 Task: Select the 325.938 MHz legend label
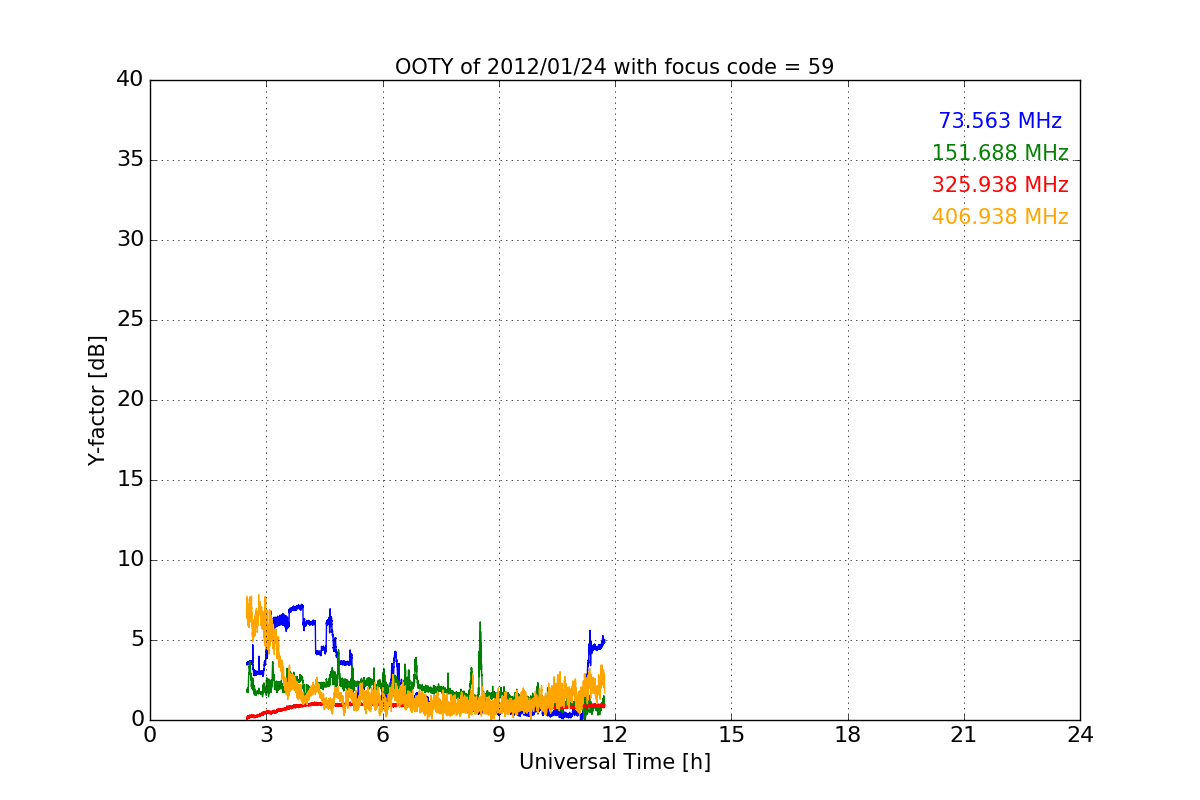(1000, 185)
